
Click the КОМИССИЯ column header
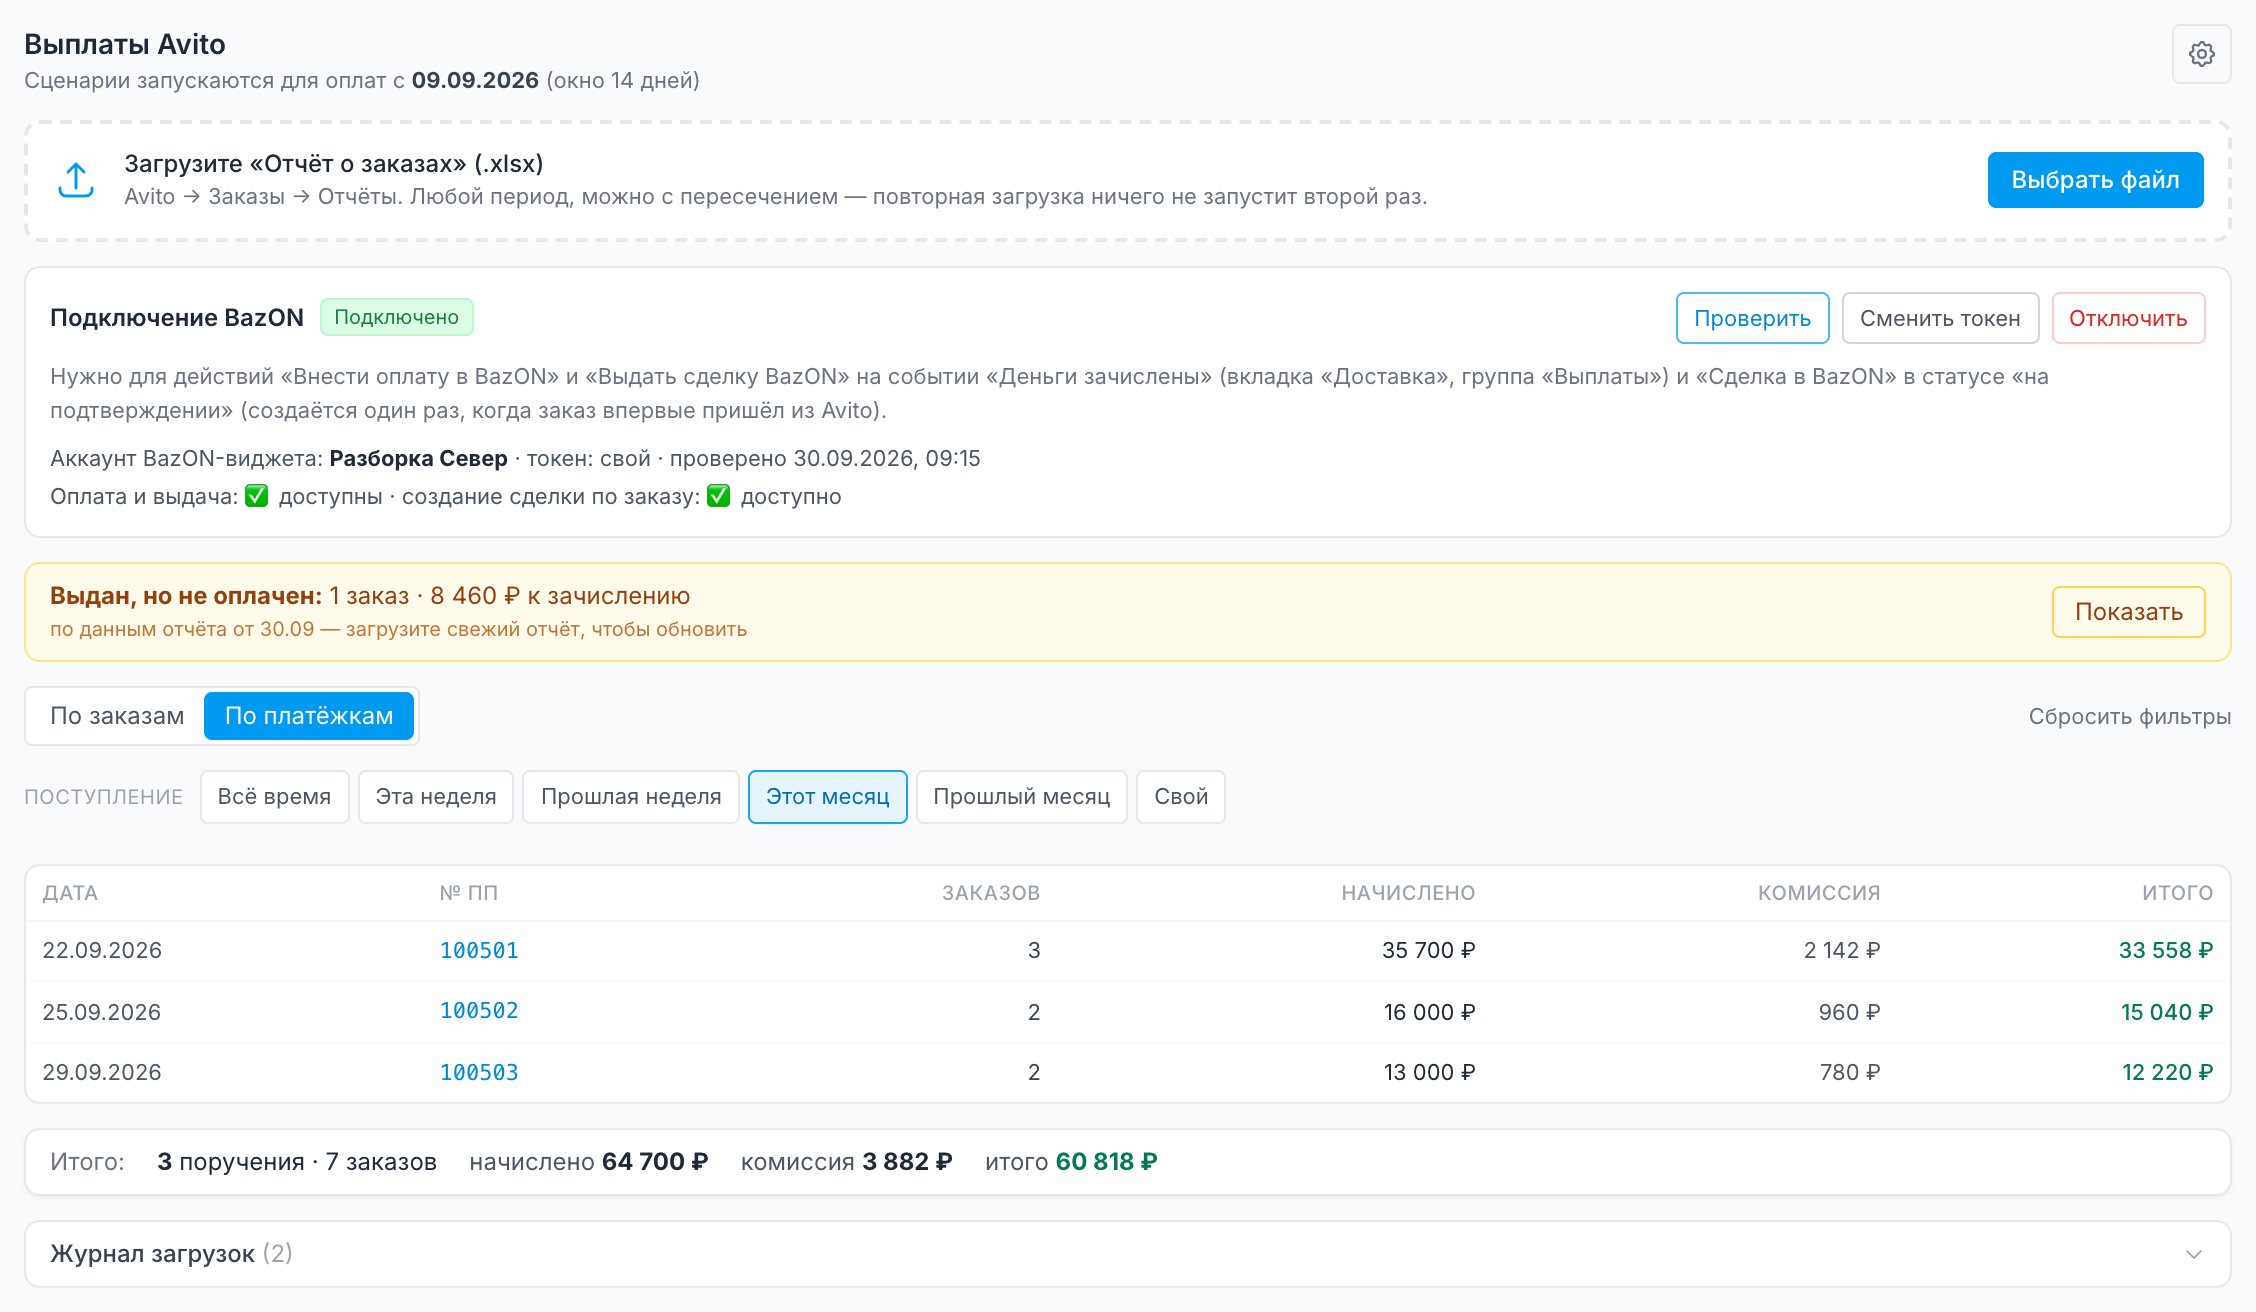click(1819, 893)
